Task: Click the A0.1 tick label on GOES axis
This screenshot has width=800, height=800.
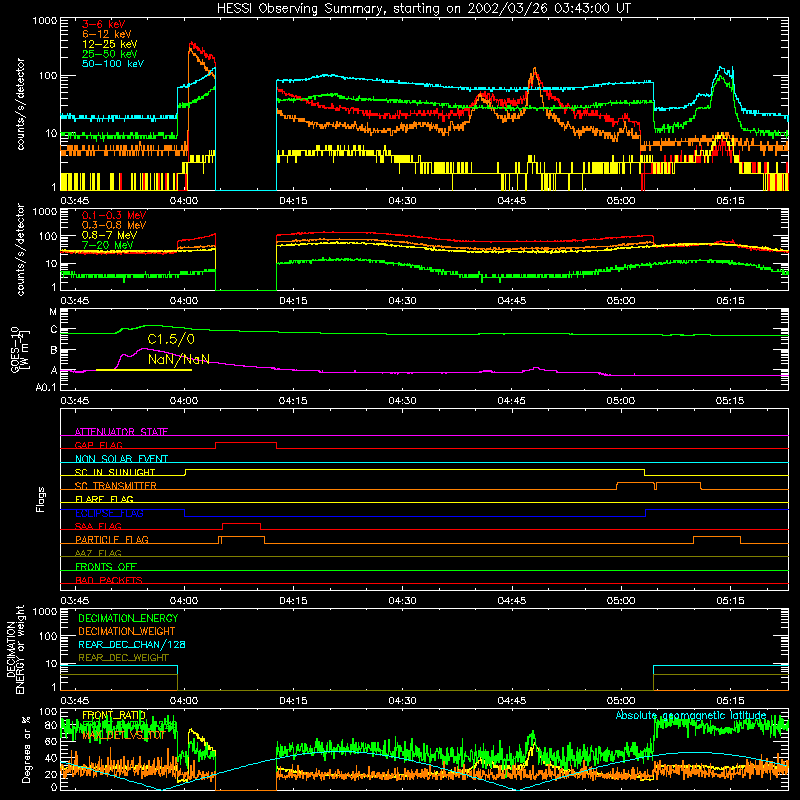Action: 46,388
